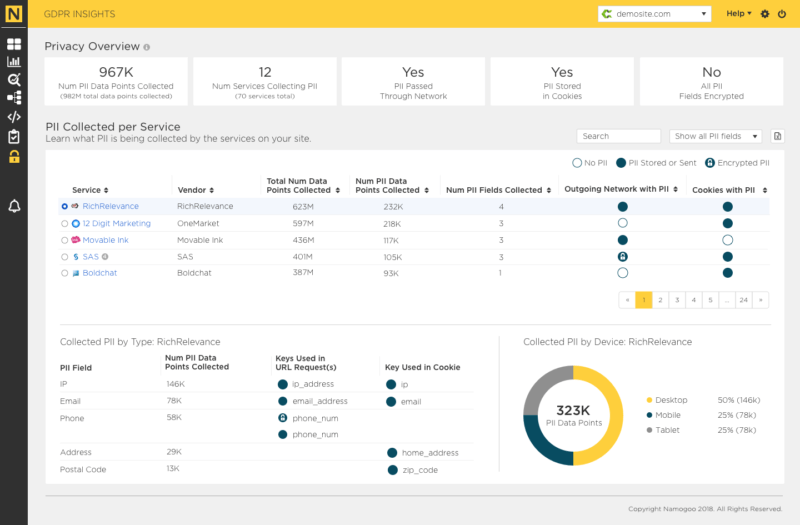Go to pagination page 24

[x=743, y=300]
